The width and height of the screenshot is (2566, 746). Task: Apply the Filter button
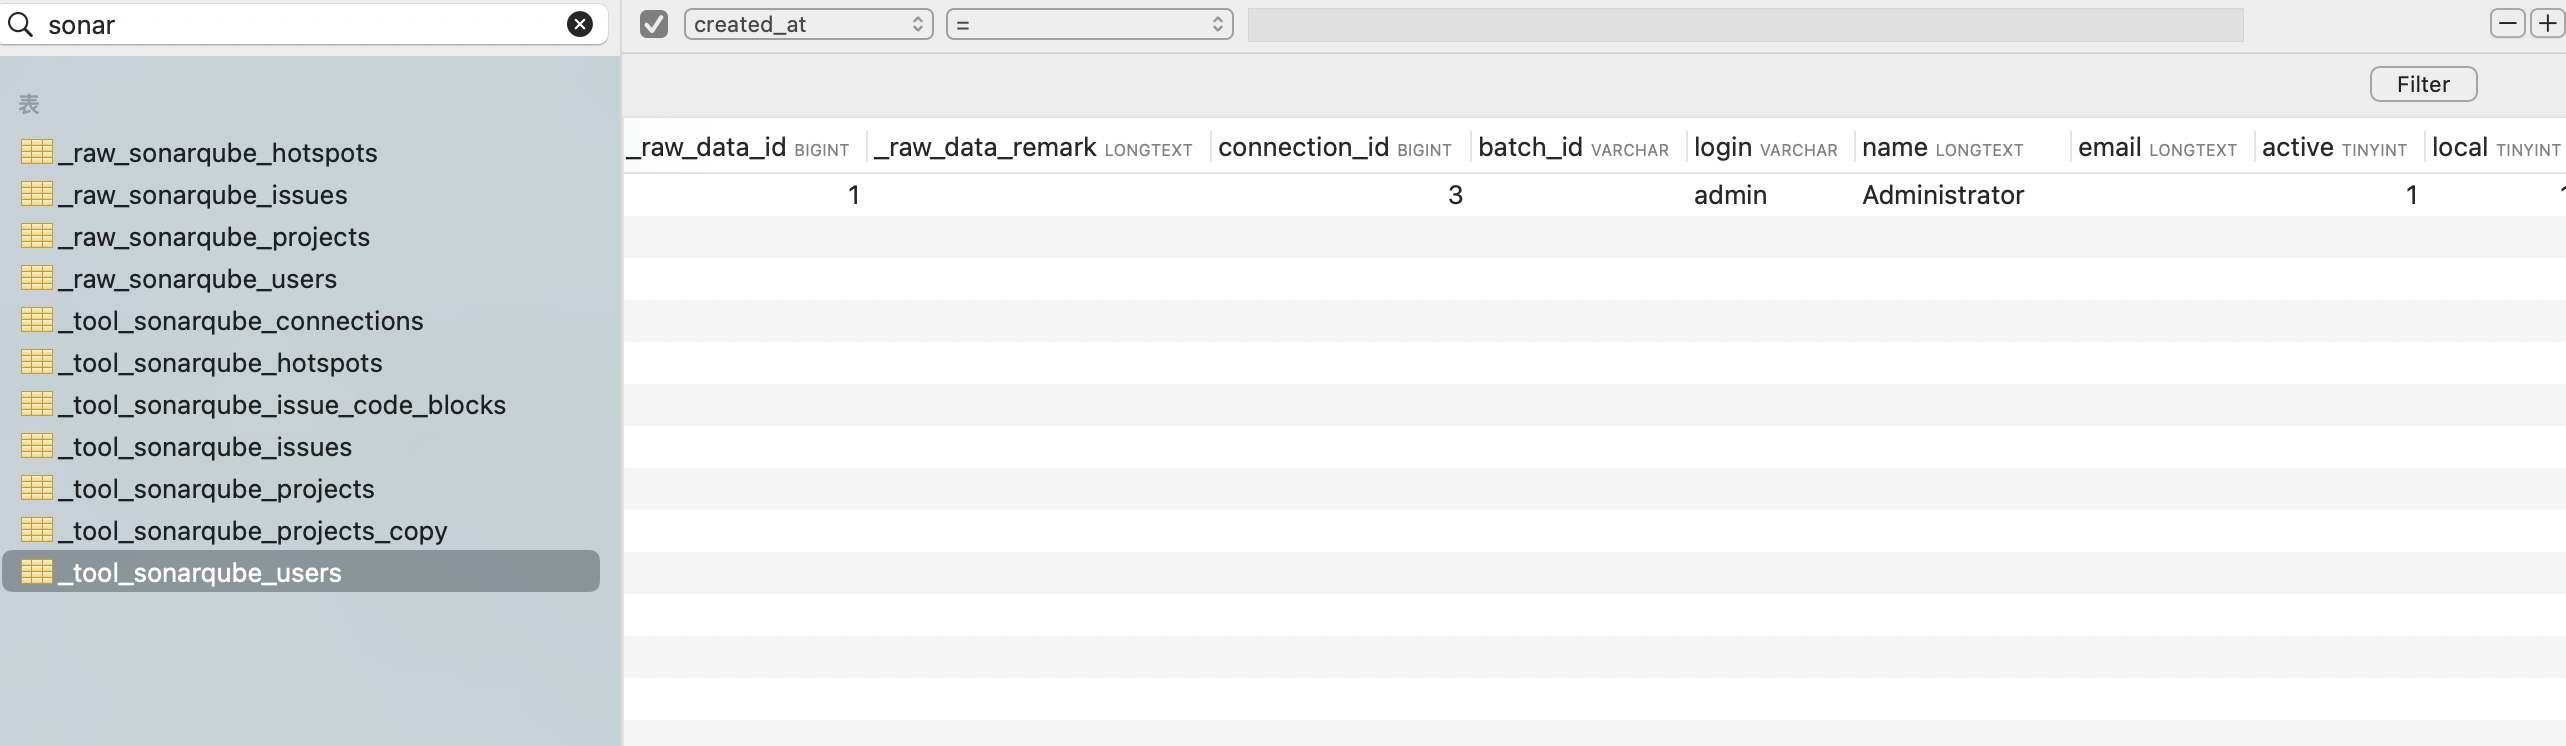[2423, 84]
